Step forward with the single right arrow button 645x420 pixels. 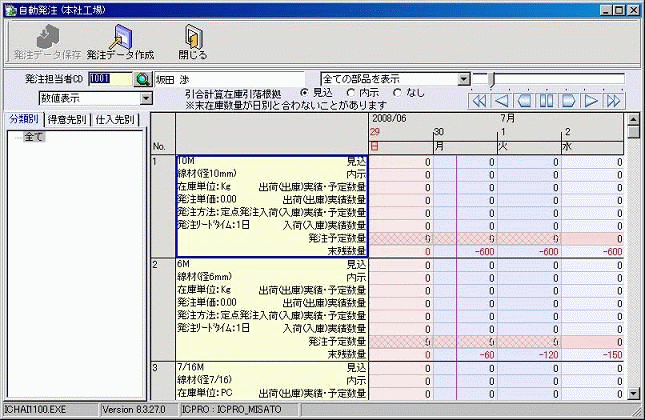tap(591, 101)
